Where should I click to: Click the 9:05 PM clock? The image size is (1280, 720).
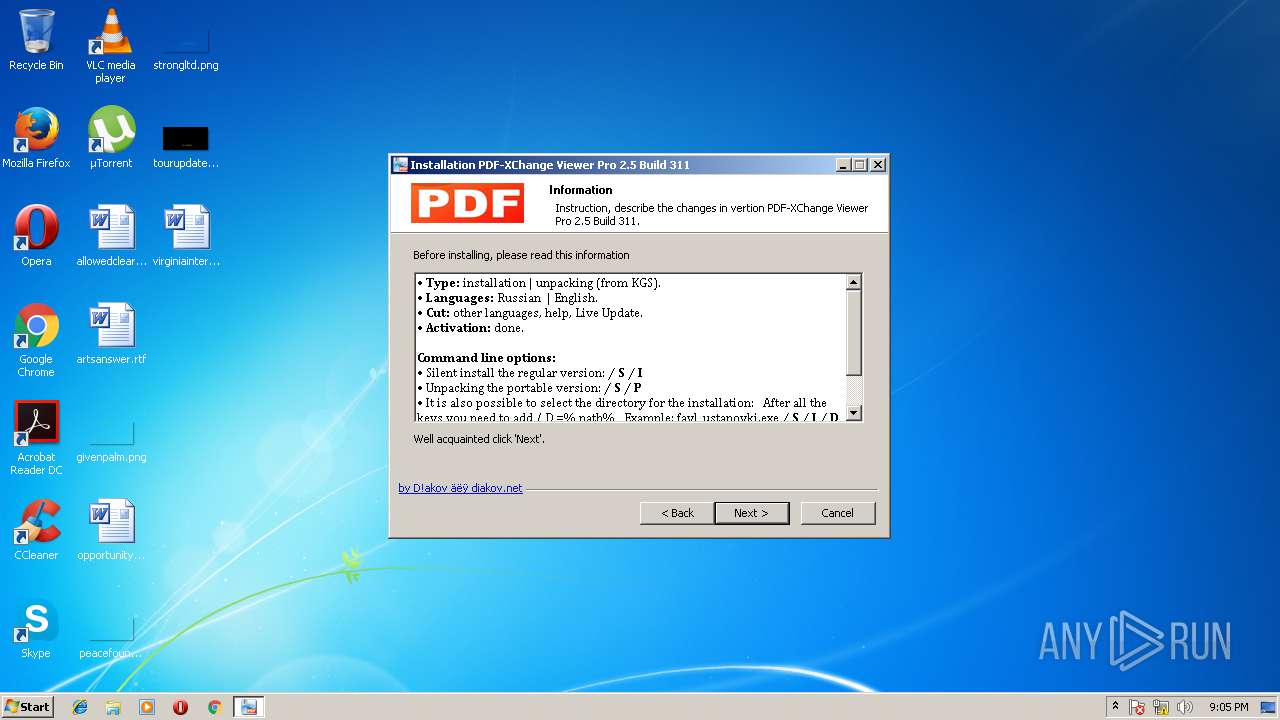point(1228,707)
